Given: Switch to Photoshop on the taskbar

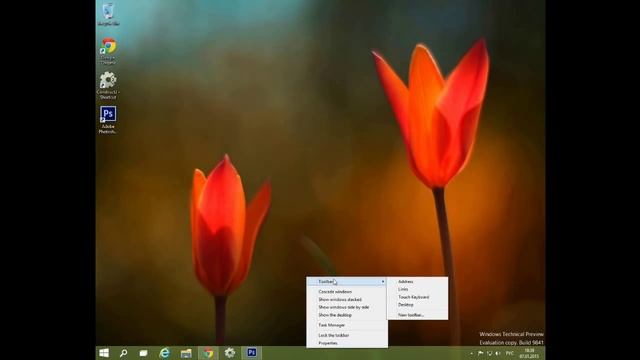Looking at the screenshot, I should pyautogui.click(x=251, y=353).
